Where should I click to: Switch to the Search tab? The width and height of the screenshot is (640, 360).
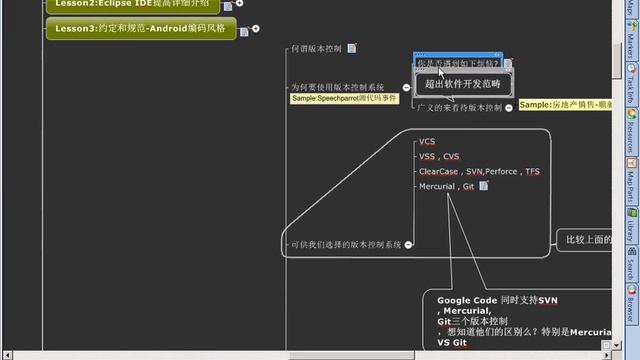coord(631,263)
